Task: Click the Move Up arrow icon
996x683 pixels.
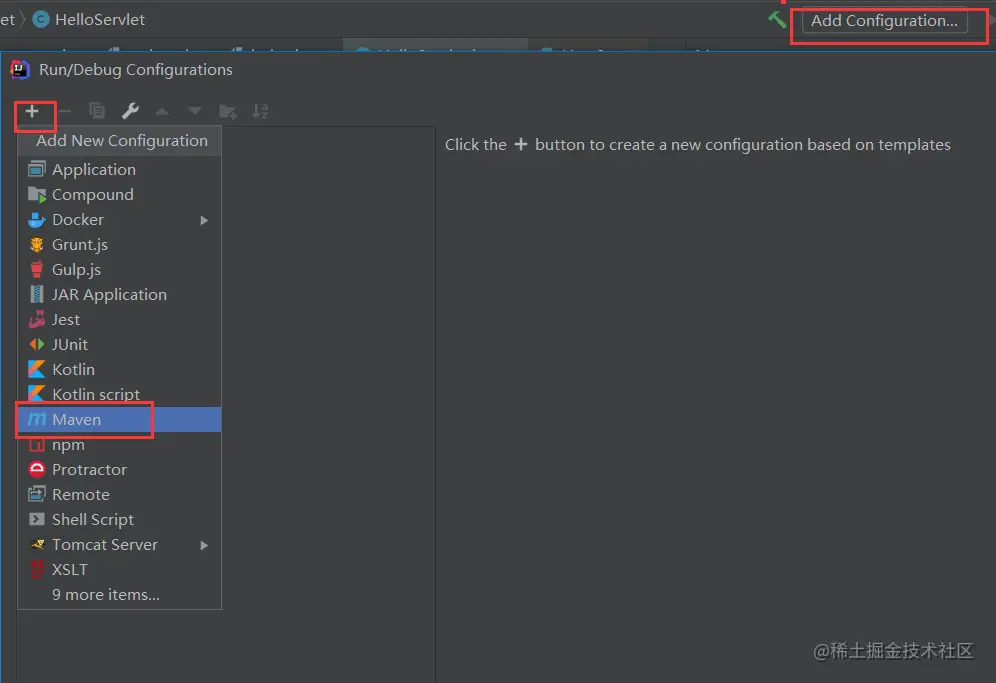Action: (x=162, y=112)
